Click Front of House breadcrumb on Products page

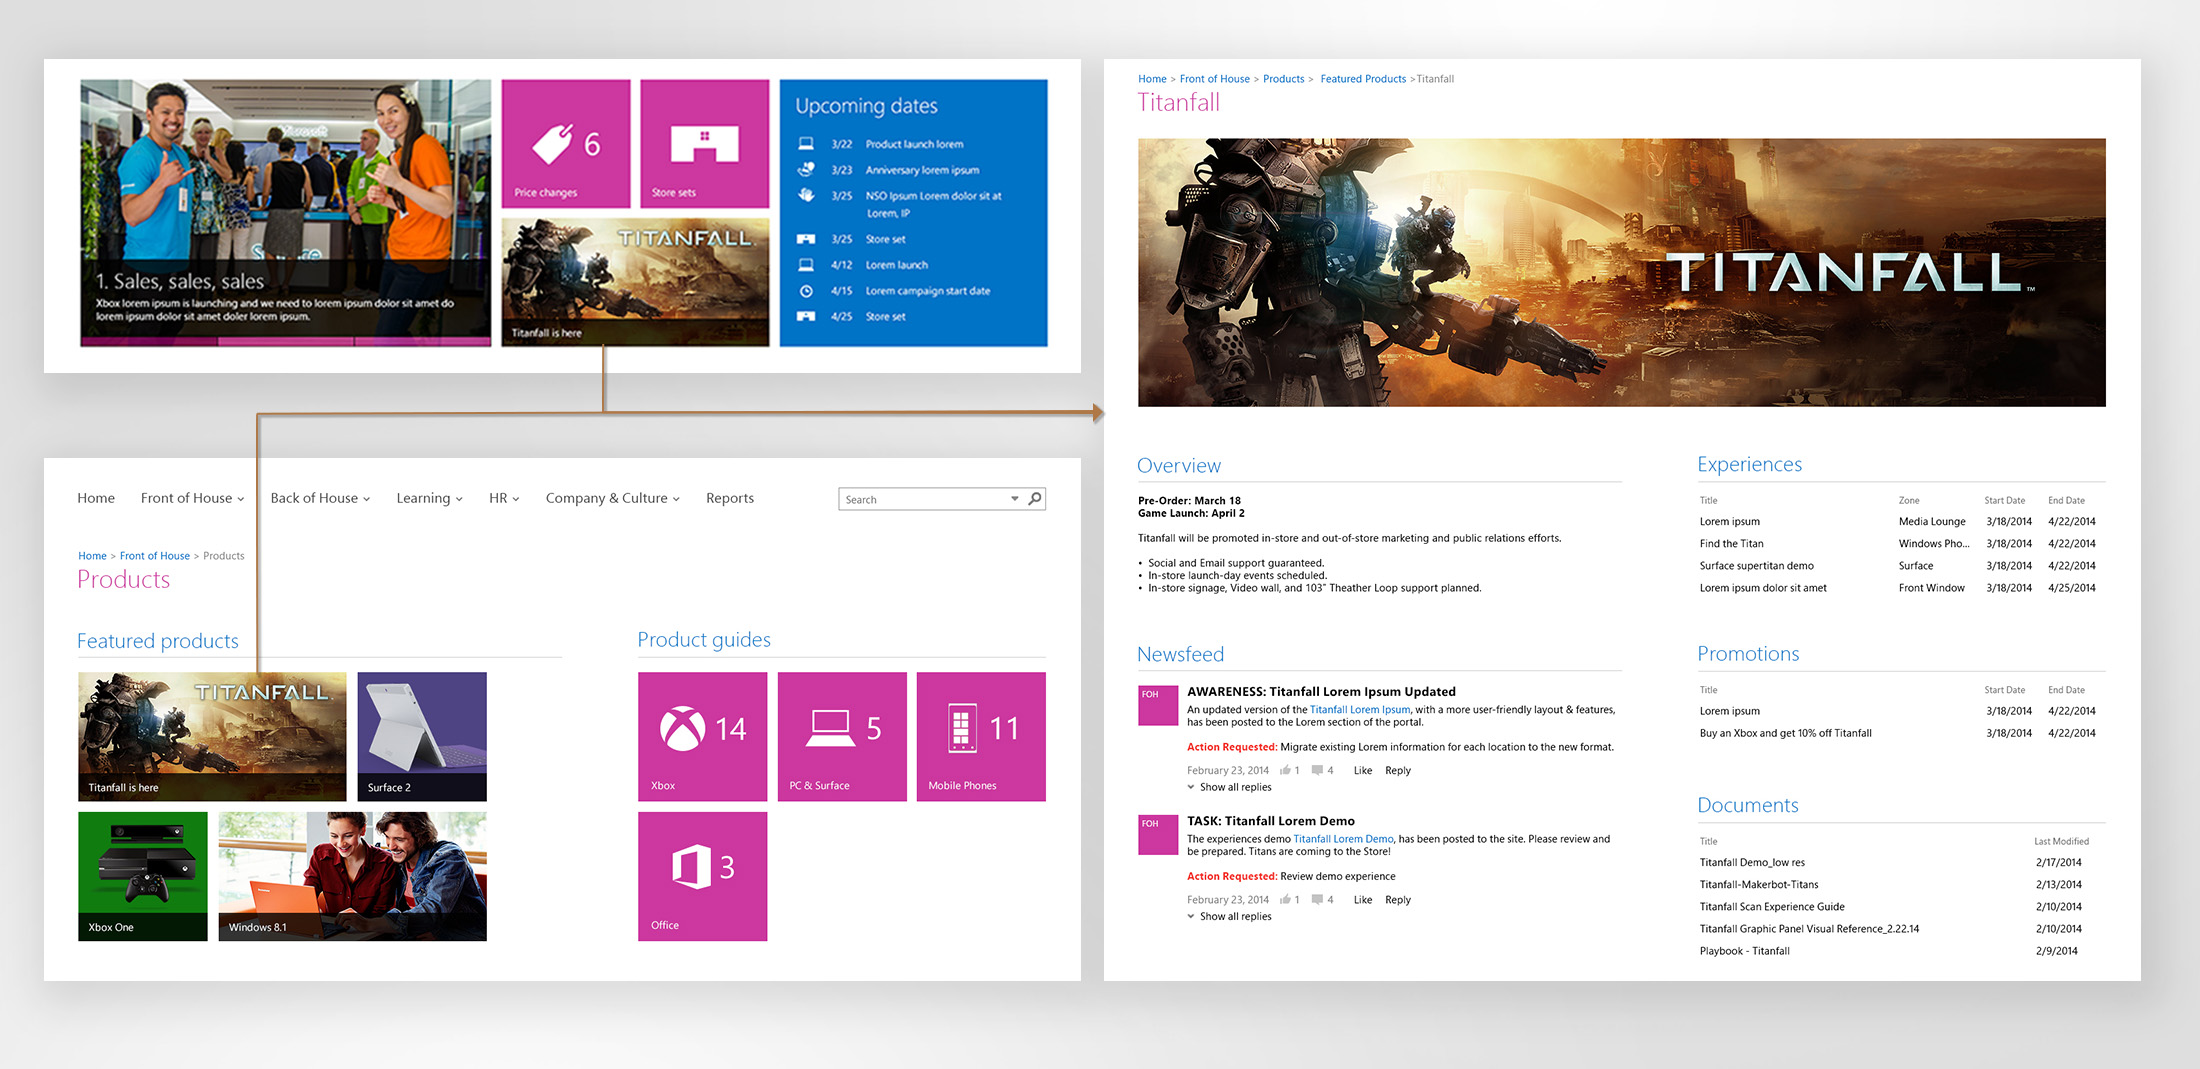pos(155,556)
